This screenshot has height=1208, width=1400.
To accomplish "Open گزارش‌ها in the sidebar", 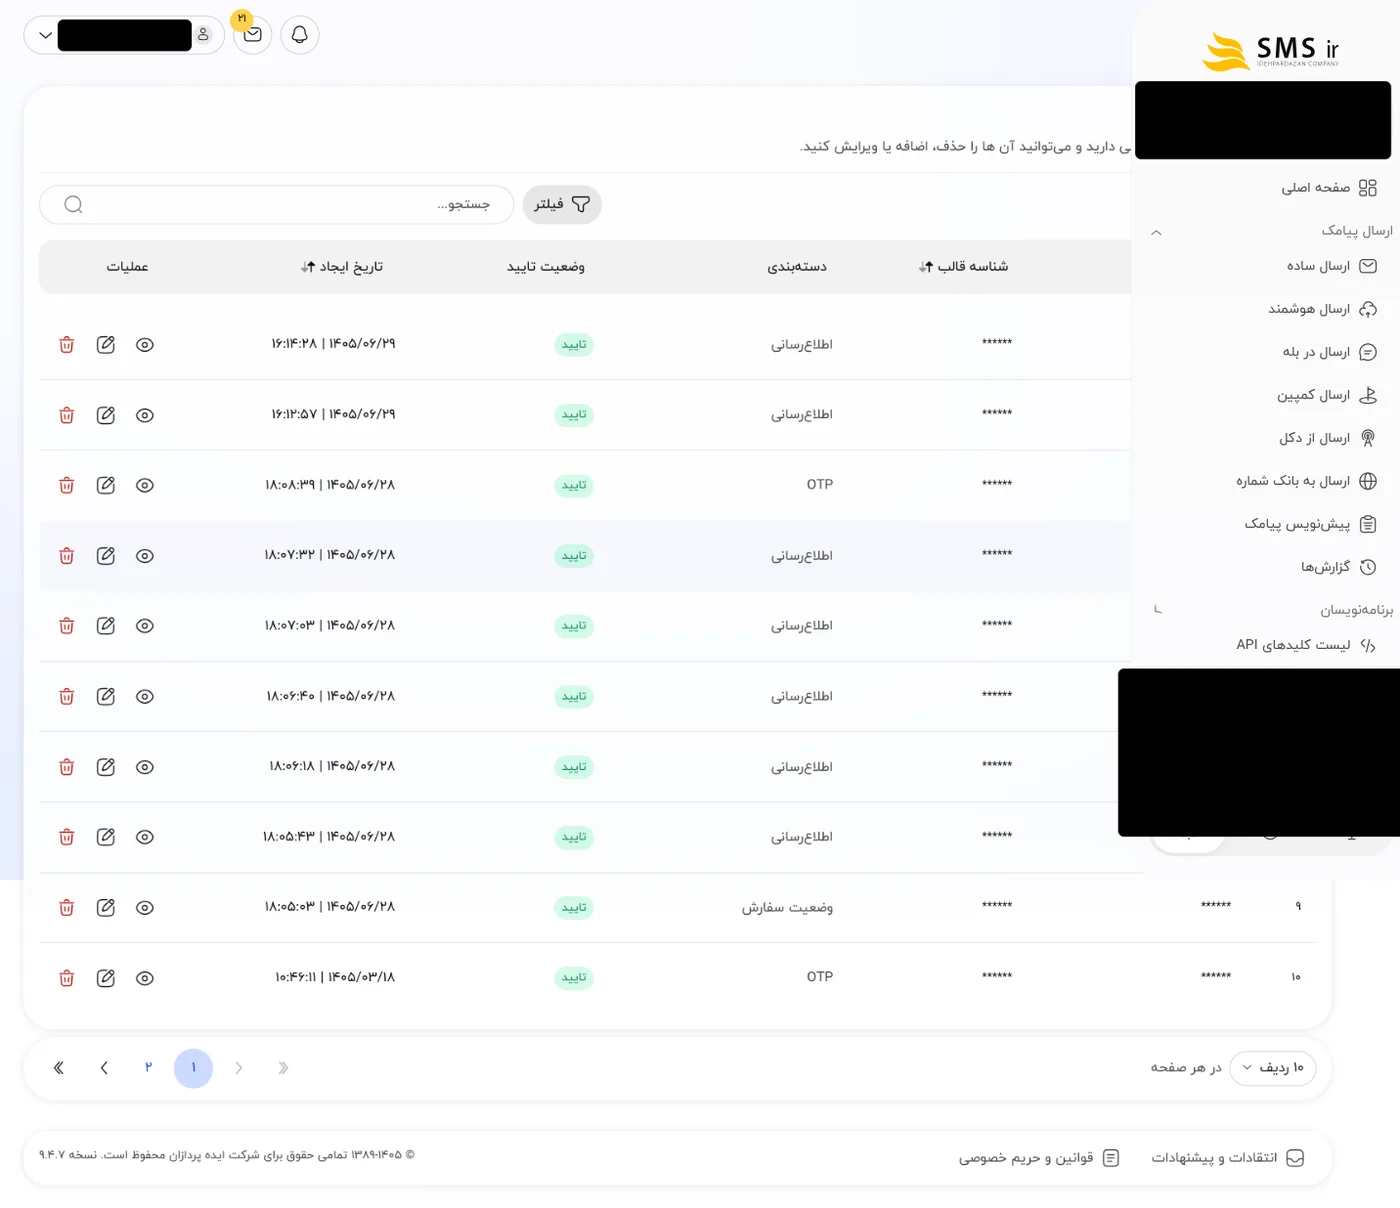I will [x=1339, y=567].
